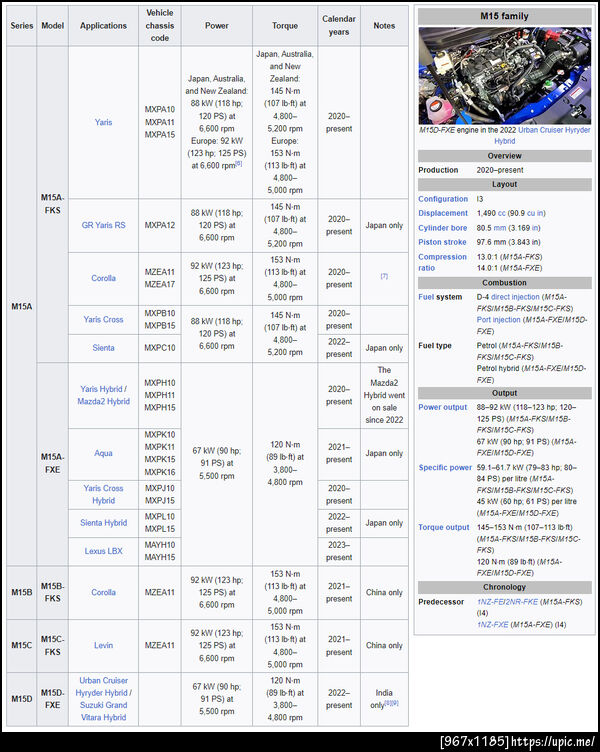Click the Vehicle chassis code header
The width and height of the screenshot is (600, 752).
pyautogui.click(x=160, y=26)
